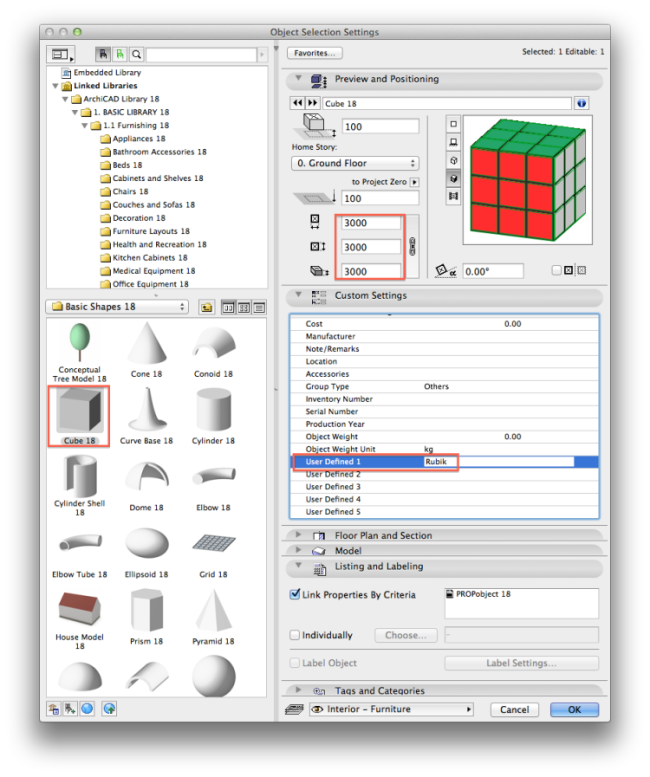Expand the Model panel

tap(298, 550)
